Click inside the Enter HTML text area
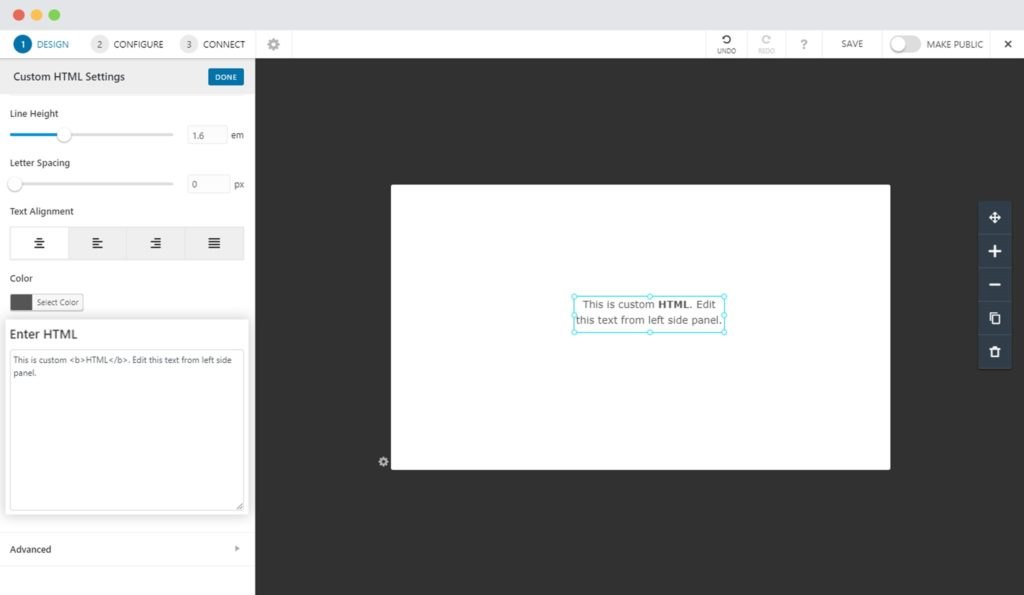Viewport: 1024px width, 595px height. 126,440
